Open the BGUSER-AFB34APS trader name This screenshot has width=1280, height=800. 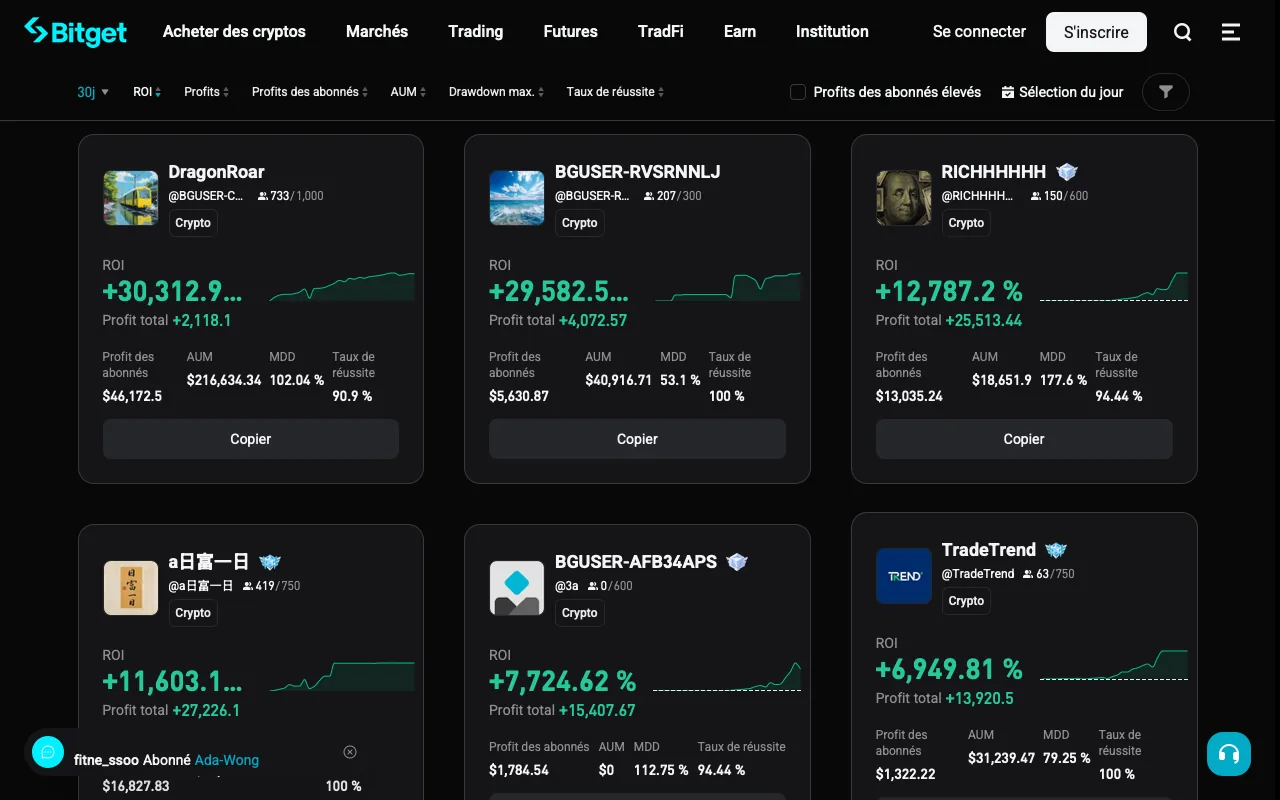click(636, 562)
